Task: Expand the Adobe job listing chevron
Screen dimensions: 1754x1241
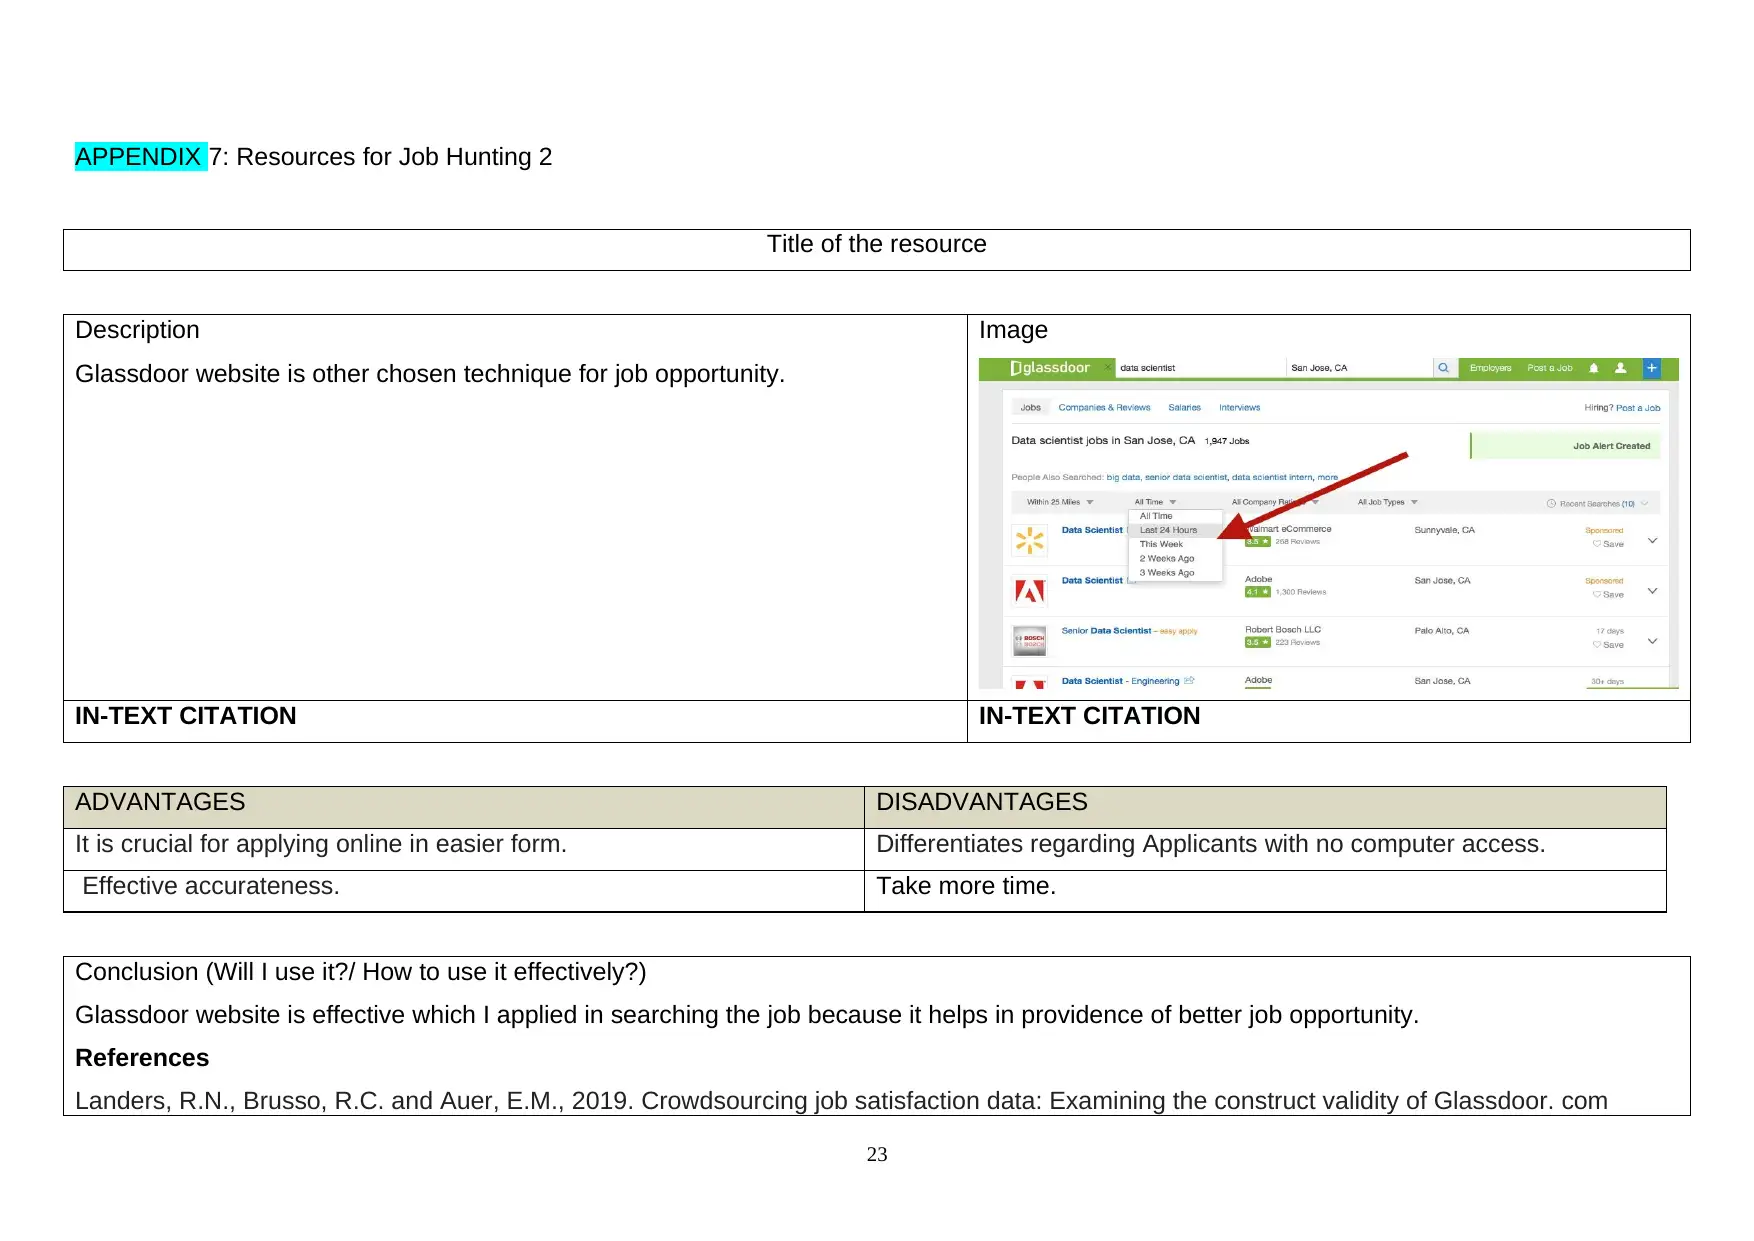Action: click(1652, 590)
